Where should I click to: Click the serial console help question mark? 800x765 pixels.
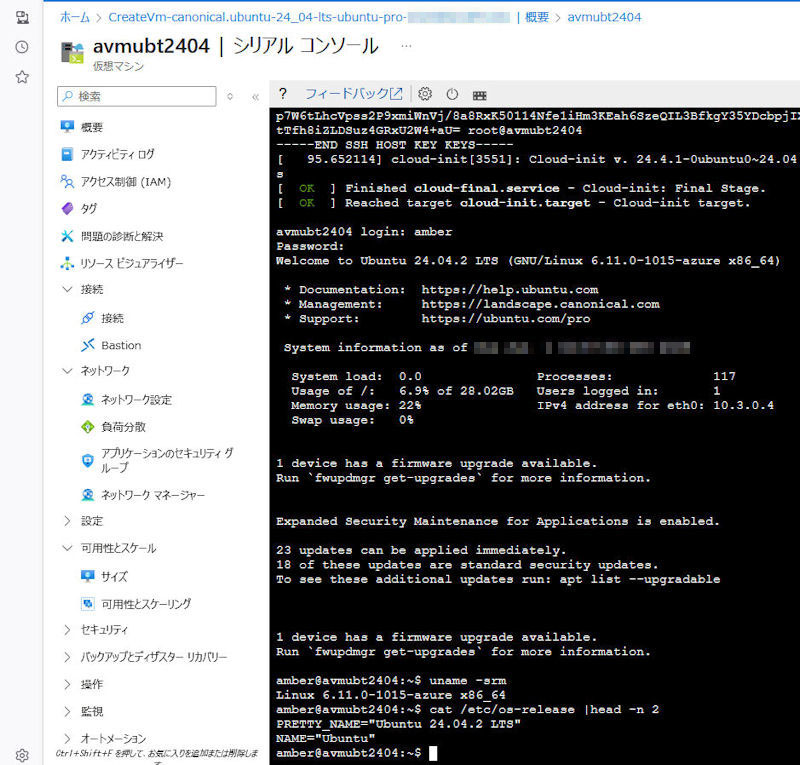[283, 94]
